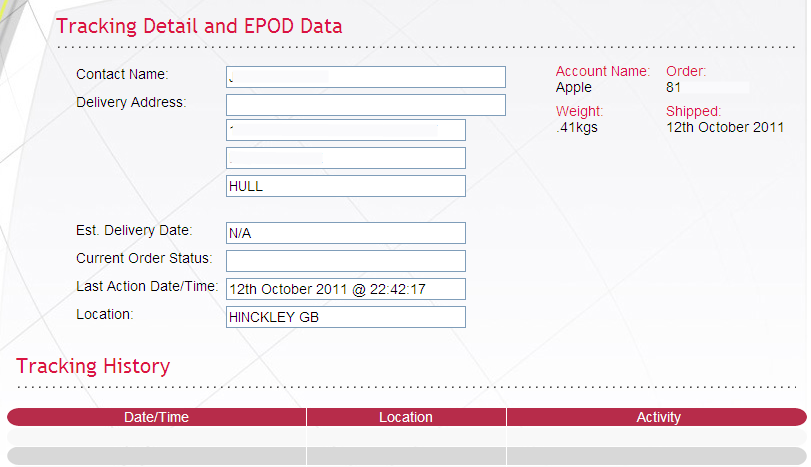
Task: Click the second Delivery Address line field
Action: (346, 130)
